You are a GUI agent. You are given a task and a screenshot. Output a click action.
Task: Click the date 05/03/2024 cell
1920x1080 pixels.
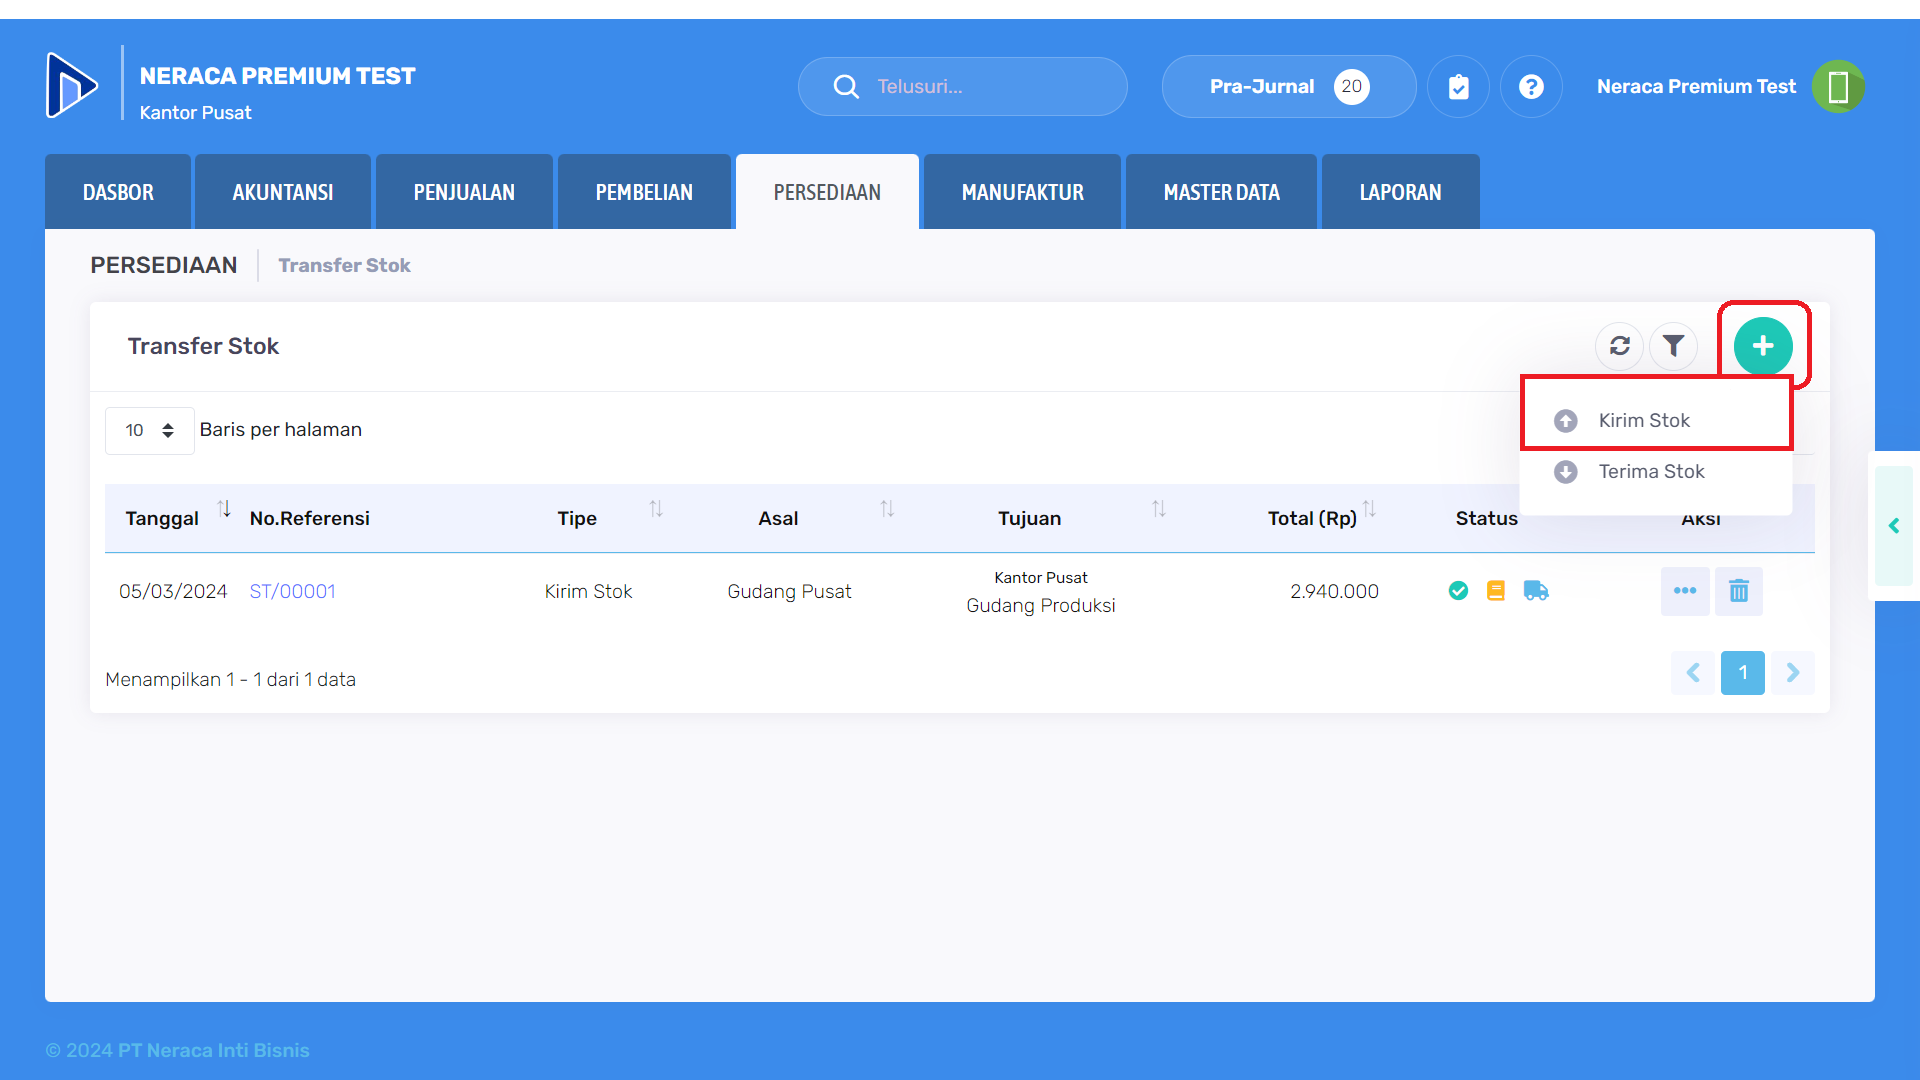pyautogui.click(x=173, y=592)
